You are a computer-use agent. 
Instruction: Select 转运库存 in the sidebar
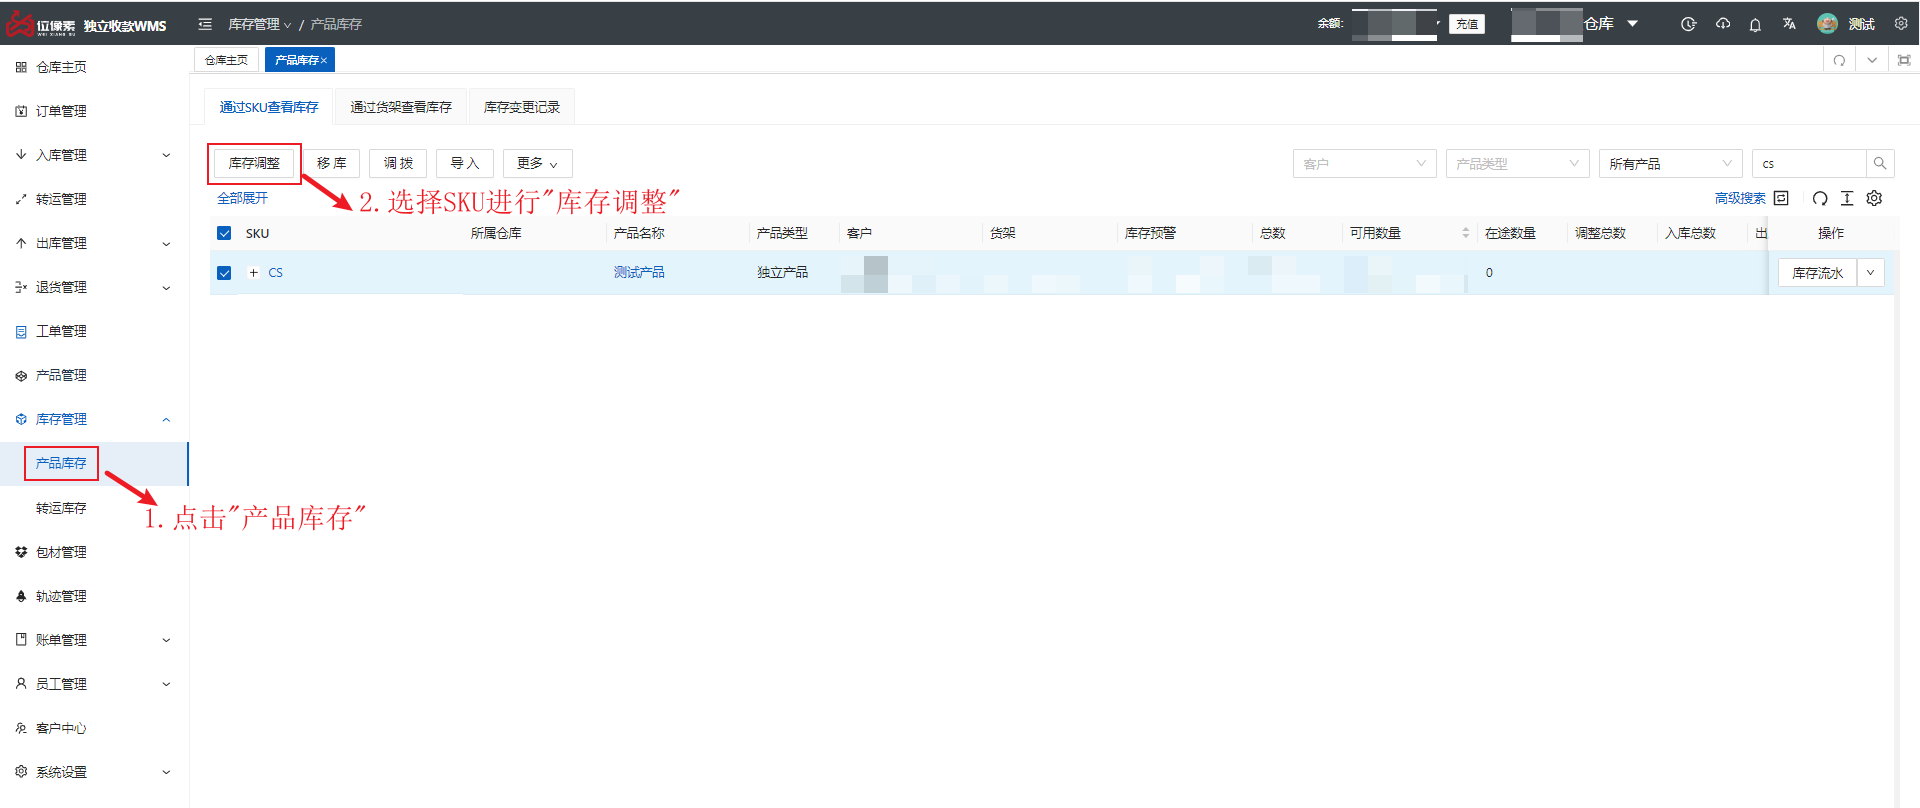click(61, 508)
